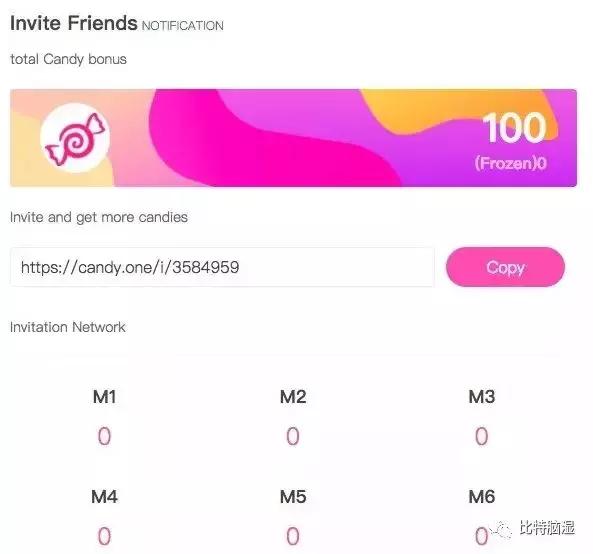Click the Frozen candy amount

pos(511,163)
